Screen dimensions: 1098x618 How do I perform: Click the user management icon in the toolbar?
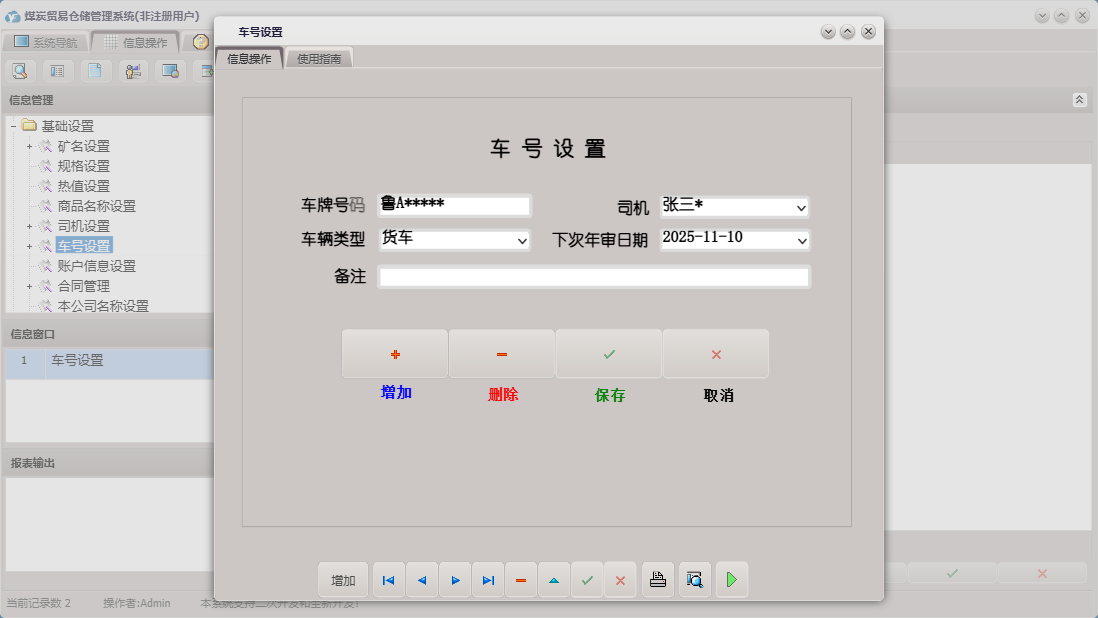coord(132,71)
